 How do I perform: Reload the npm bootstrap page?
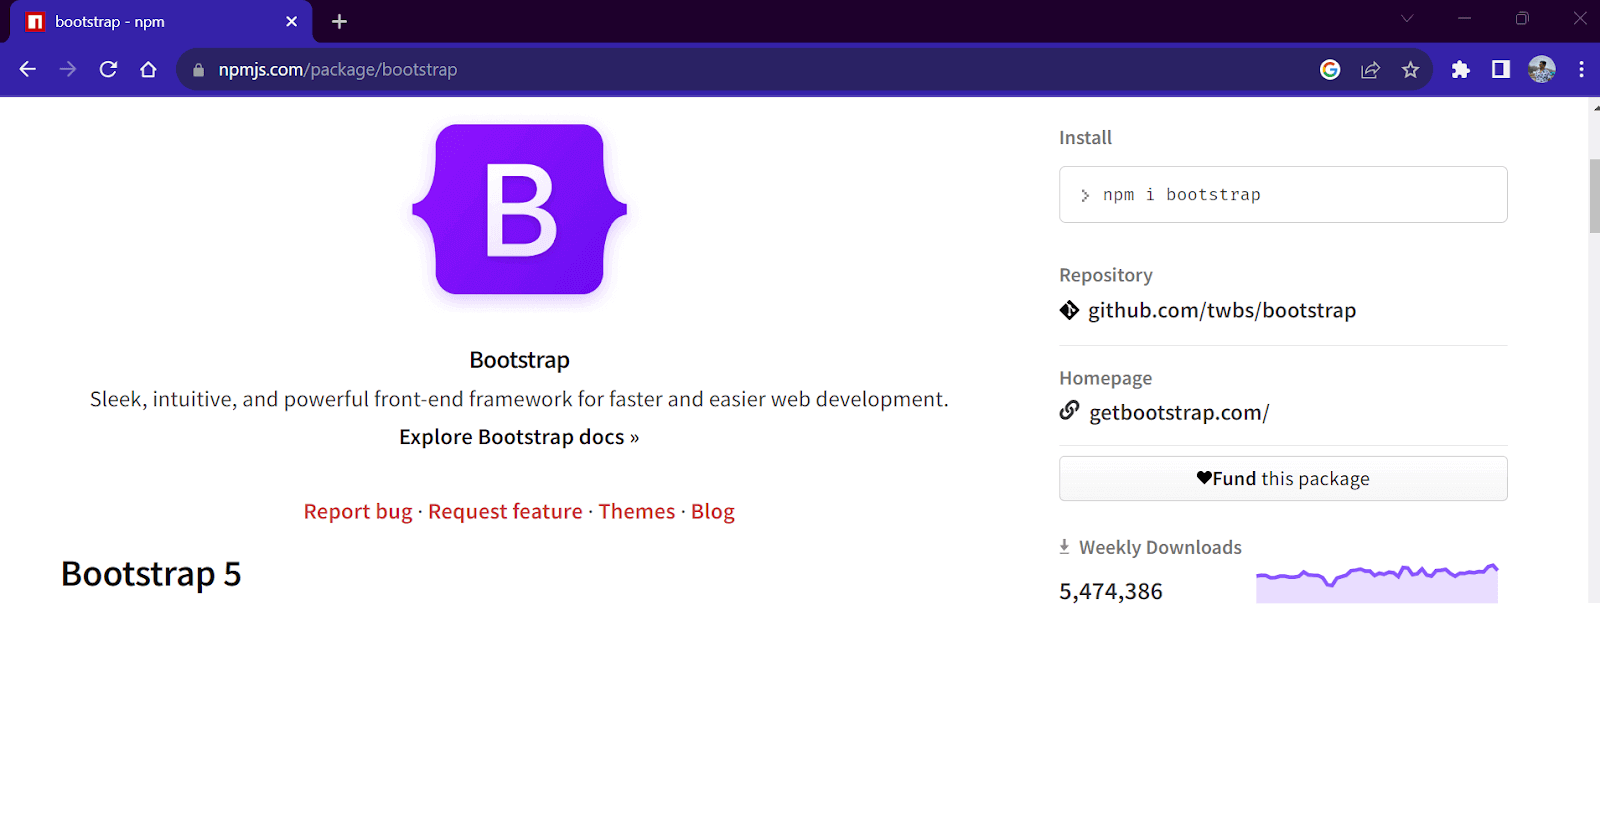pyautogui.click(x=108, y=69)
